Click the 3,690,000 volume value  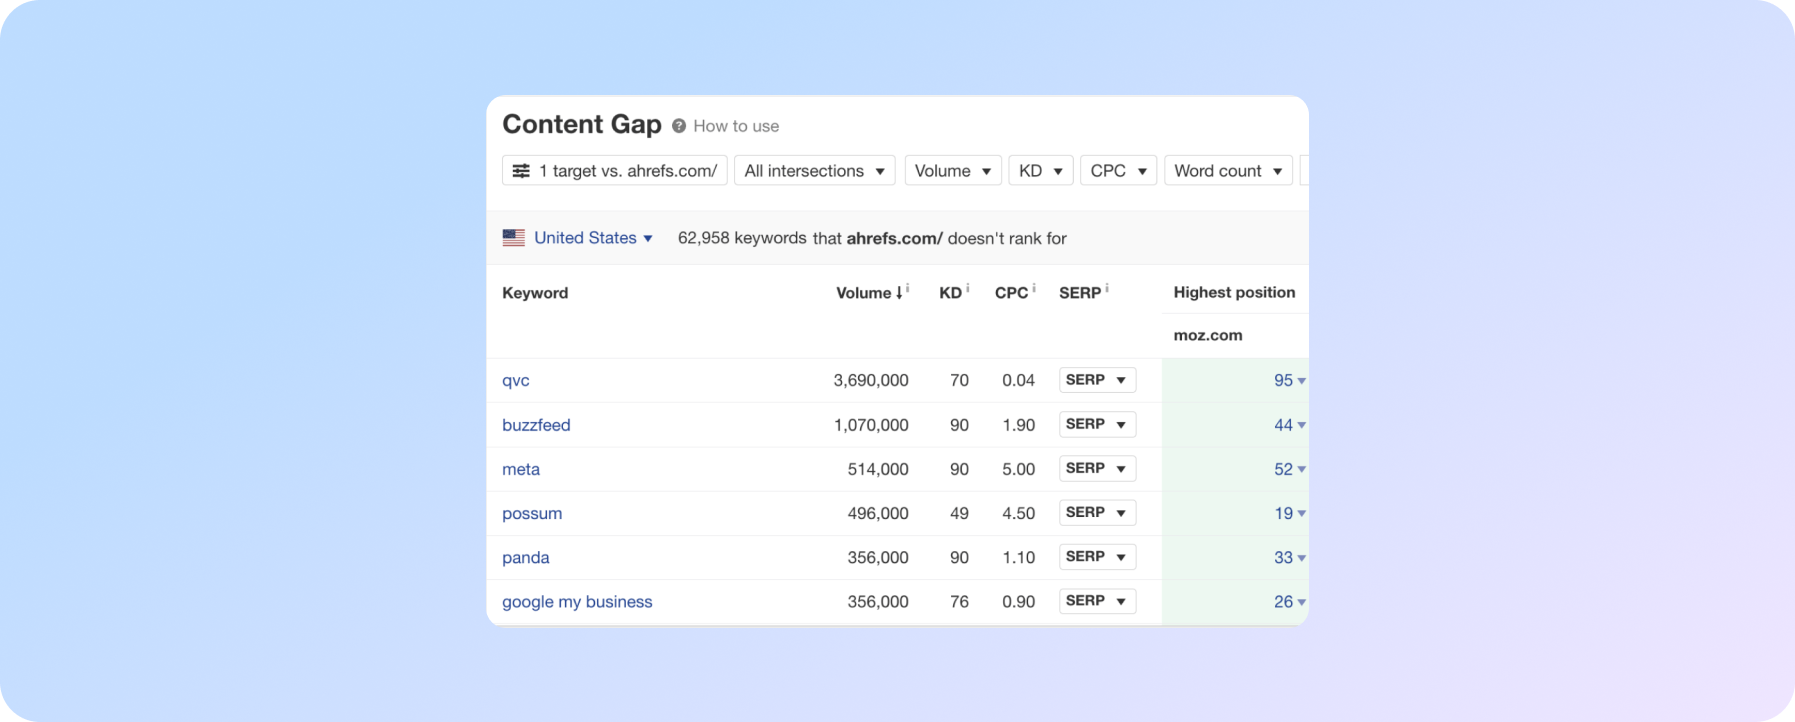coord(871,380)
